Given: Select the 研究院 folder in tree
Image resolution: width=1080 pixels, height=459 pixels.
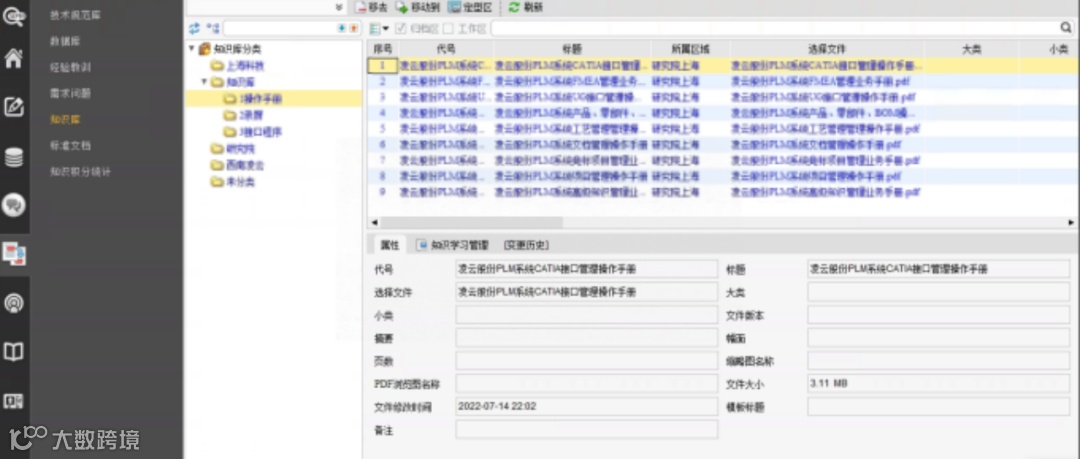Looking at the screenshot, I should [x=240, y=149].
